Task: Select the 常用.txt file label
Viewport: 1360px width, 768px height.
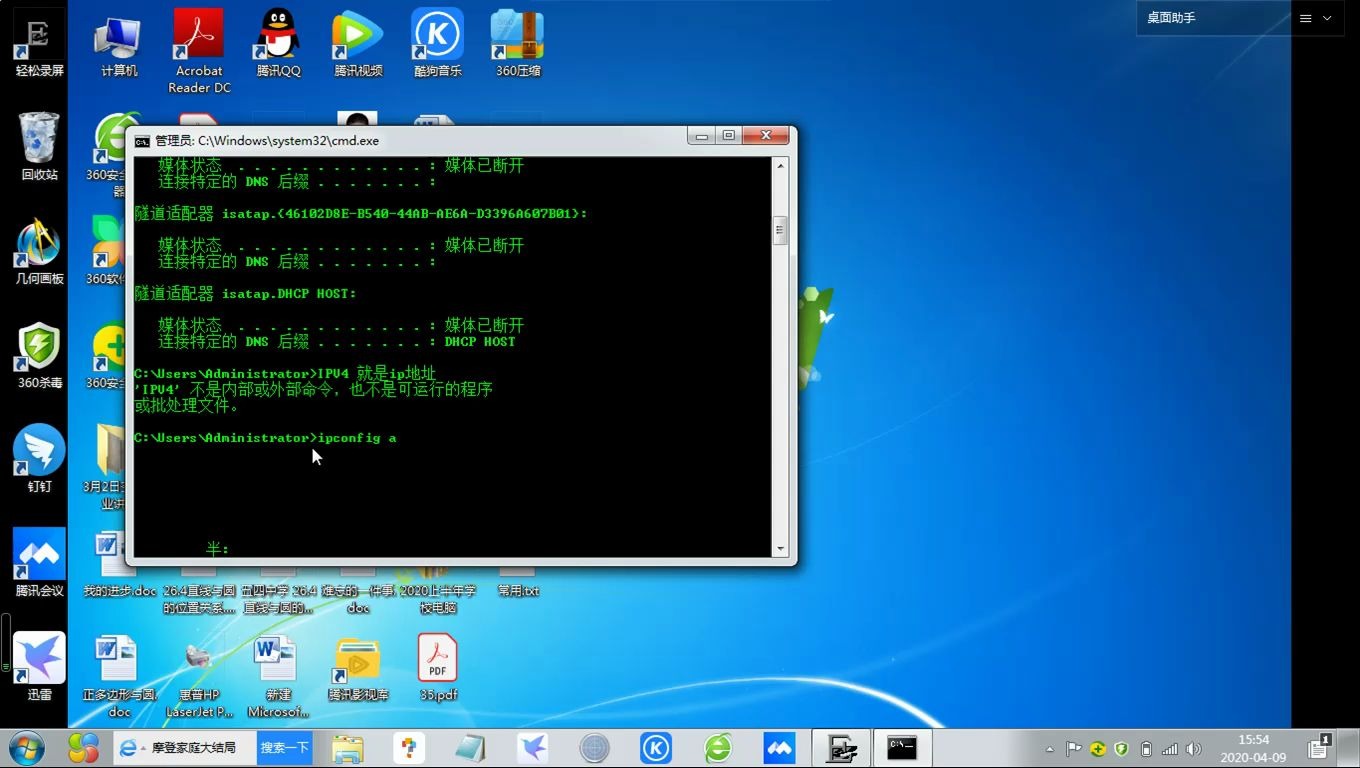Action: pos(518,591)
